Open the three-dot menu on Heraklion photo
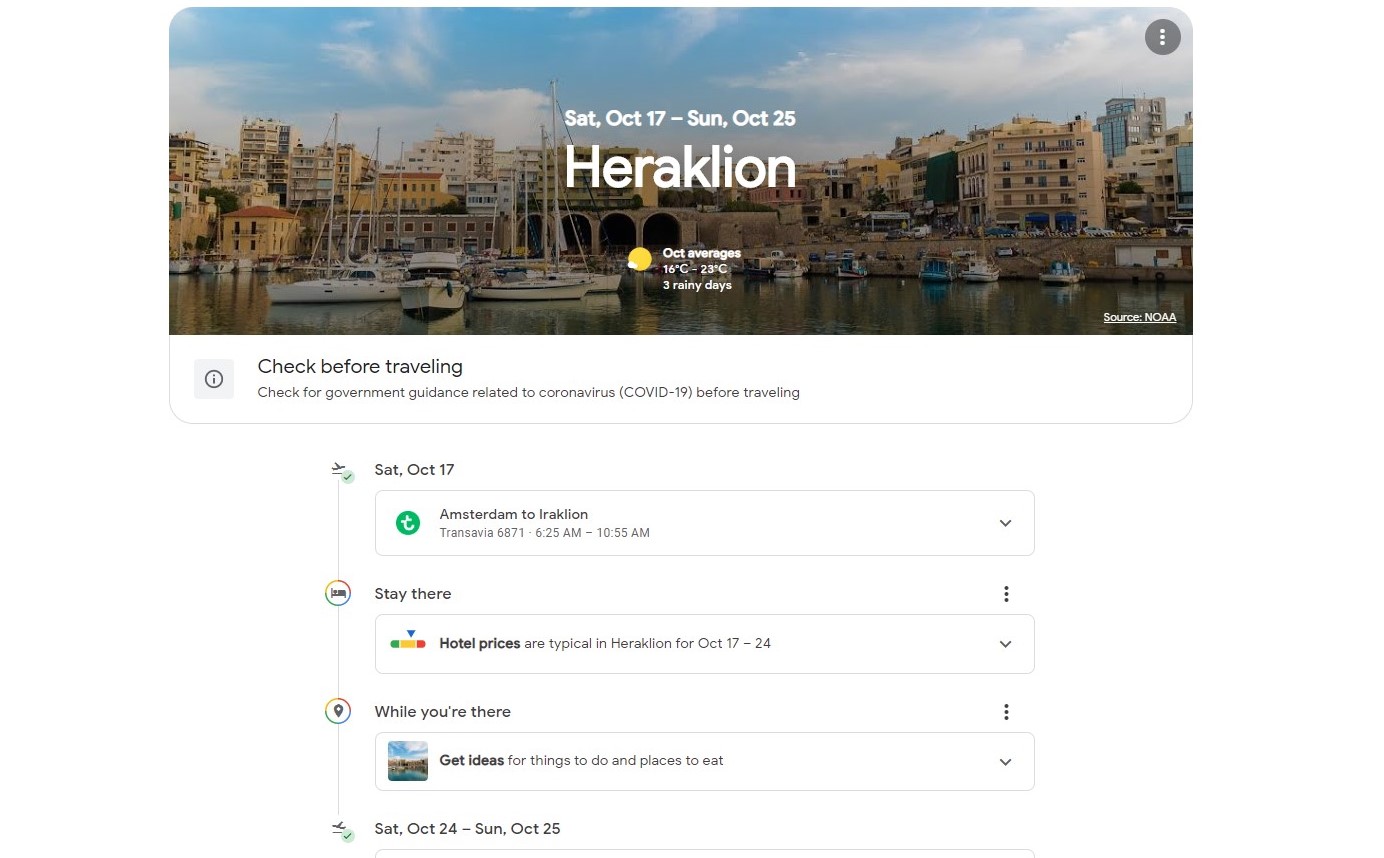1384x858 pixels. (1162, 37)
